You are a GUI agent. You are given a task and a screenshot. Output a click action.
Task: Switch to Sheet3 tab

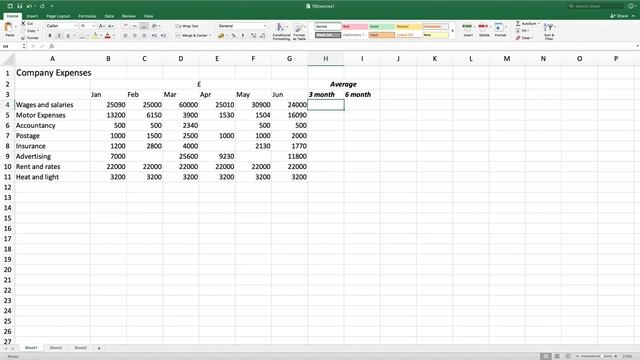(x=81, y=348)
